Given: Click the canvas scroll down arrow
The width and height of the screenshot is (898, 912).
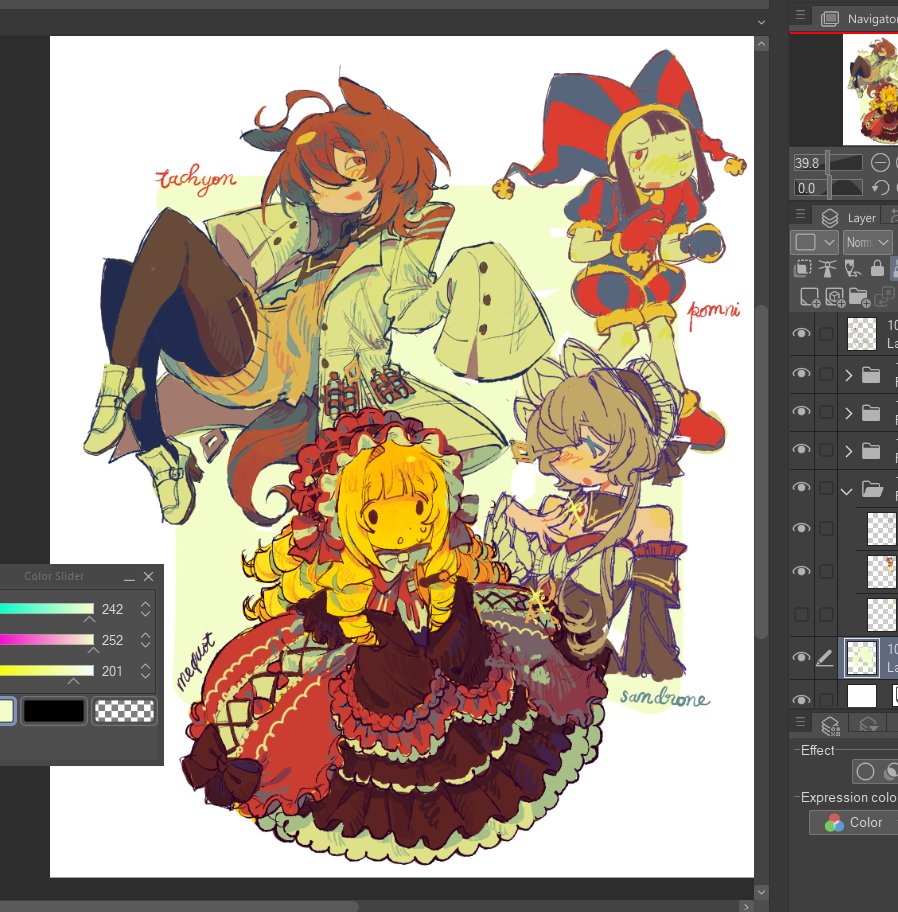Looking at the screenshot, I should (761, 891).
